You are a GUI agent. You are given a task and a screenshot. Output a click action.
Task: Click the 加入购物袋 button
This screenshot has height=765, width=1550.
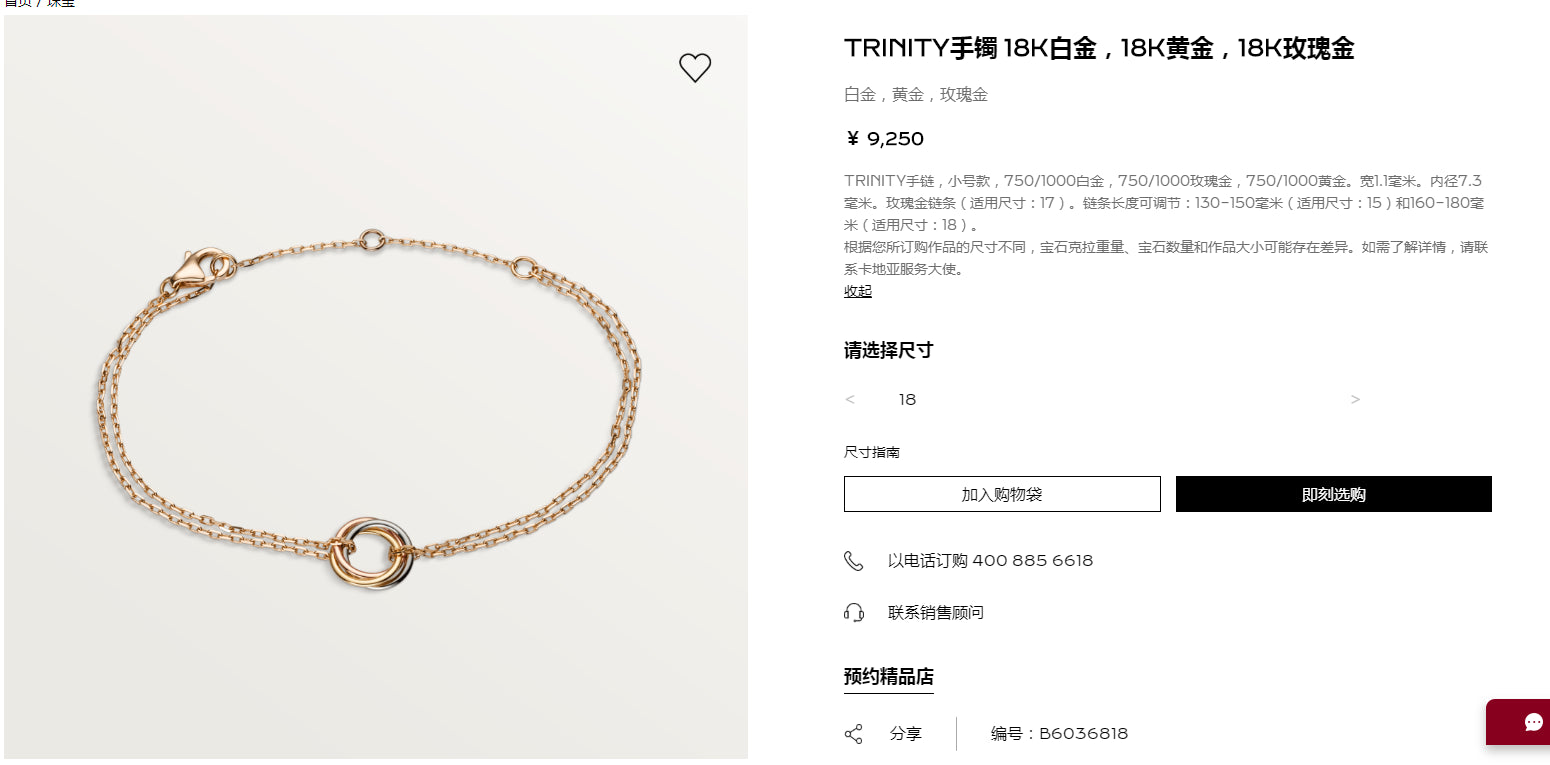[1002, 494]
